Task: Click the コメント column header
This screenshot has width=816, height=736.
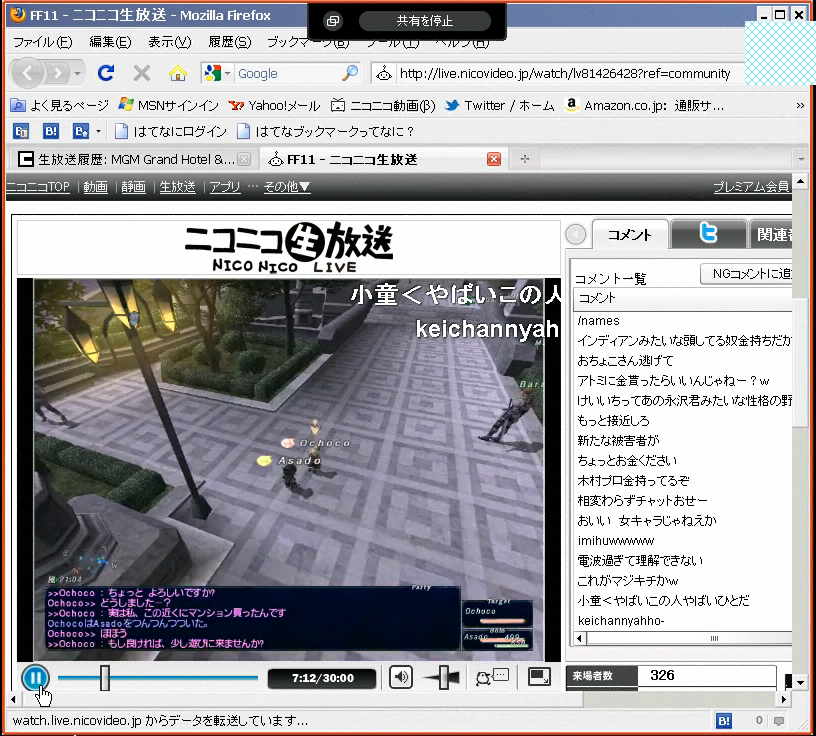Action: coord(683,298)
